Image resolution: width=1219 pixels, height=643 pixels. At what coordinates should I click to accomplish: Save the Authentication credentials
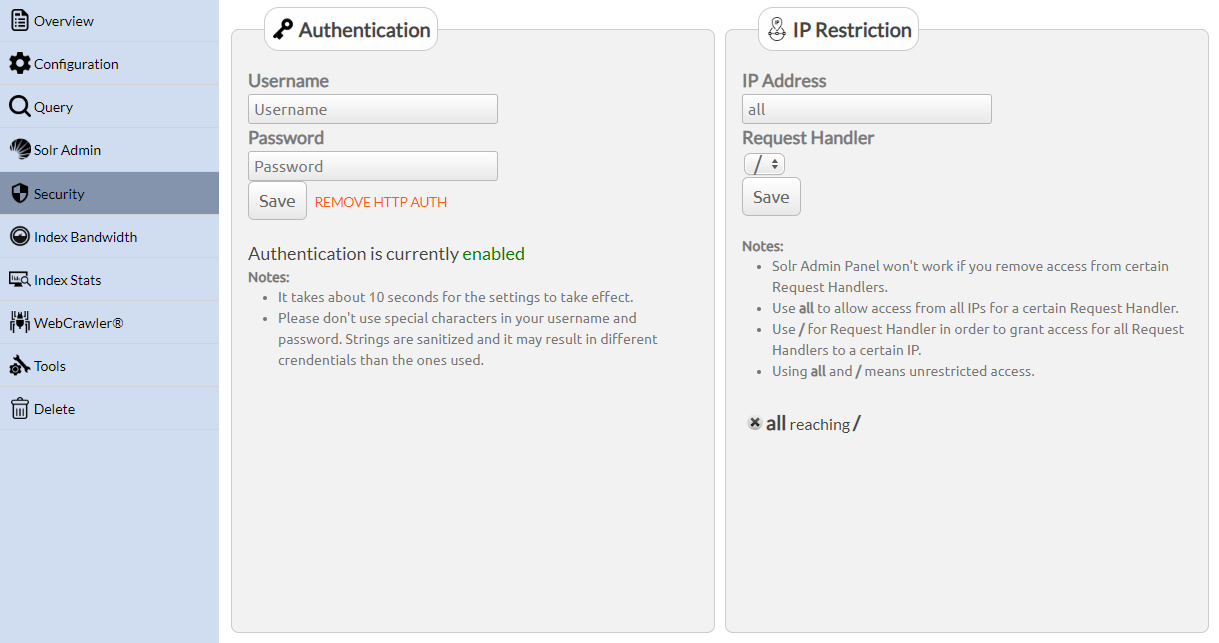[277, 201]
